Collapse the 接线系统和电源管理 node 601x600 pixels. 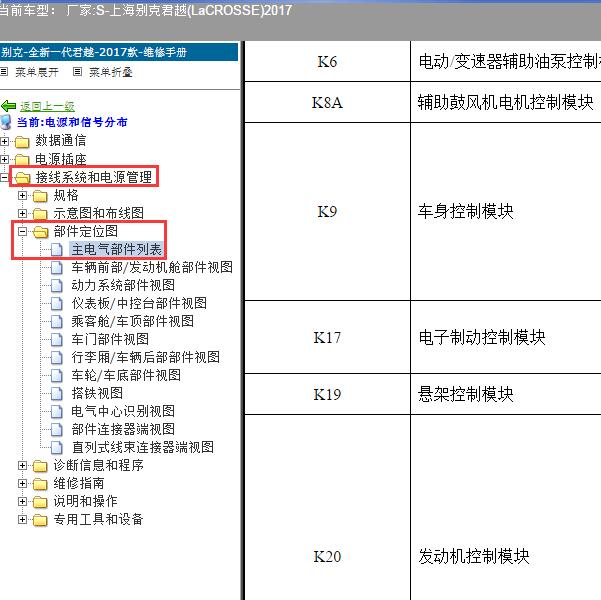(4, 177)
